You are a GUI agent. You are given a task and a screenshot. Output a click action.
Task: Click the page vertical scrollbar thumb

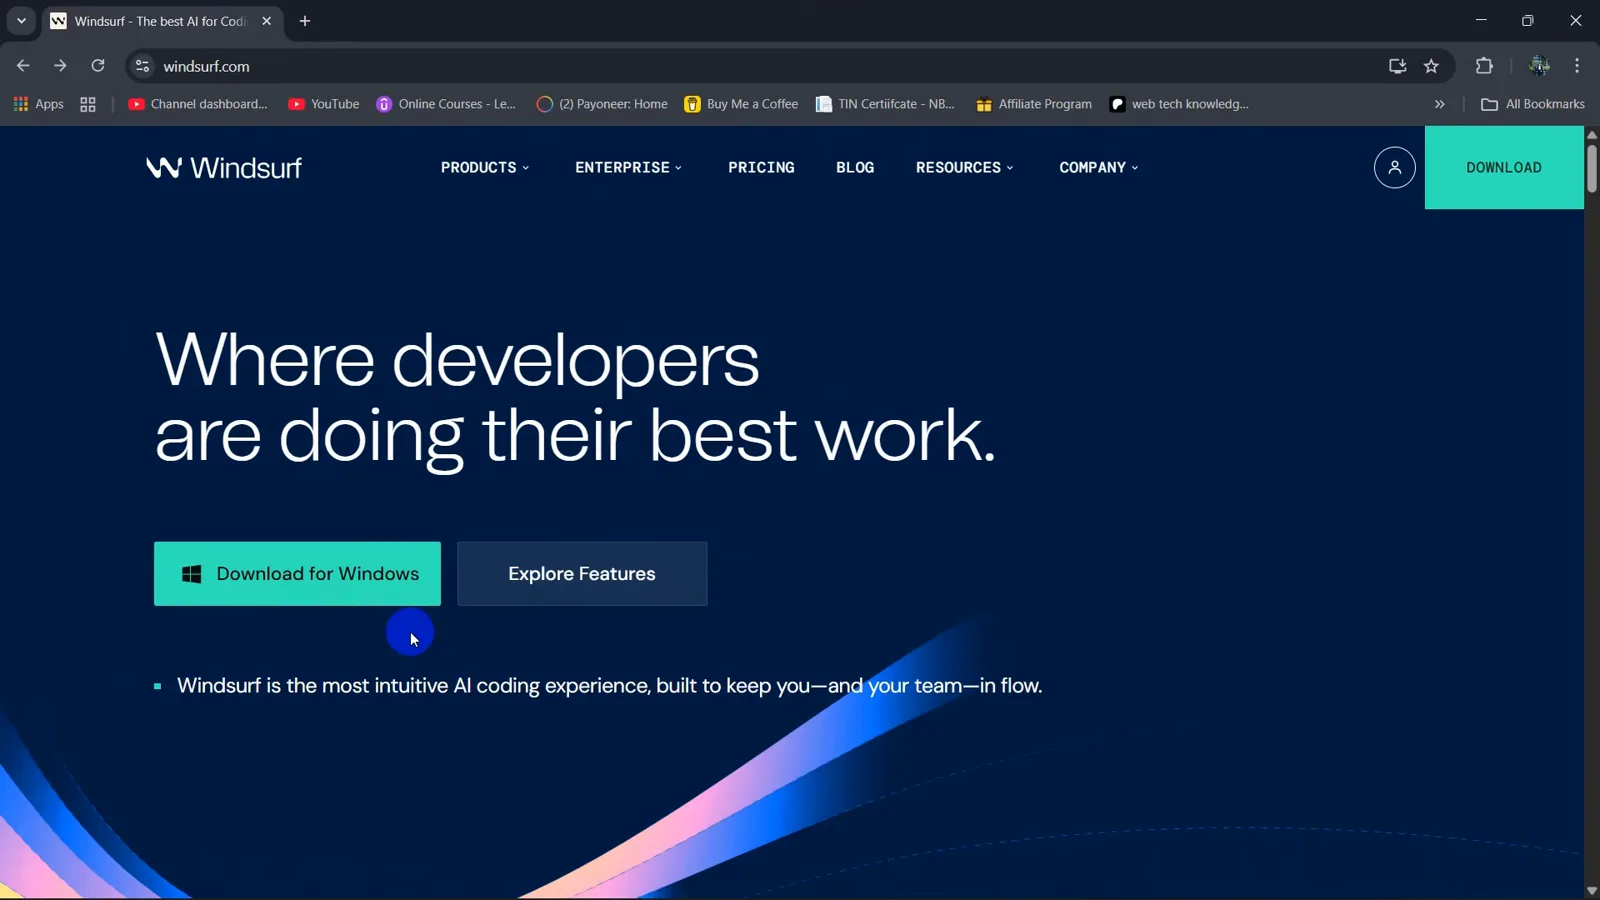pos(1592,168)
